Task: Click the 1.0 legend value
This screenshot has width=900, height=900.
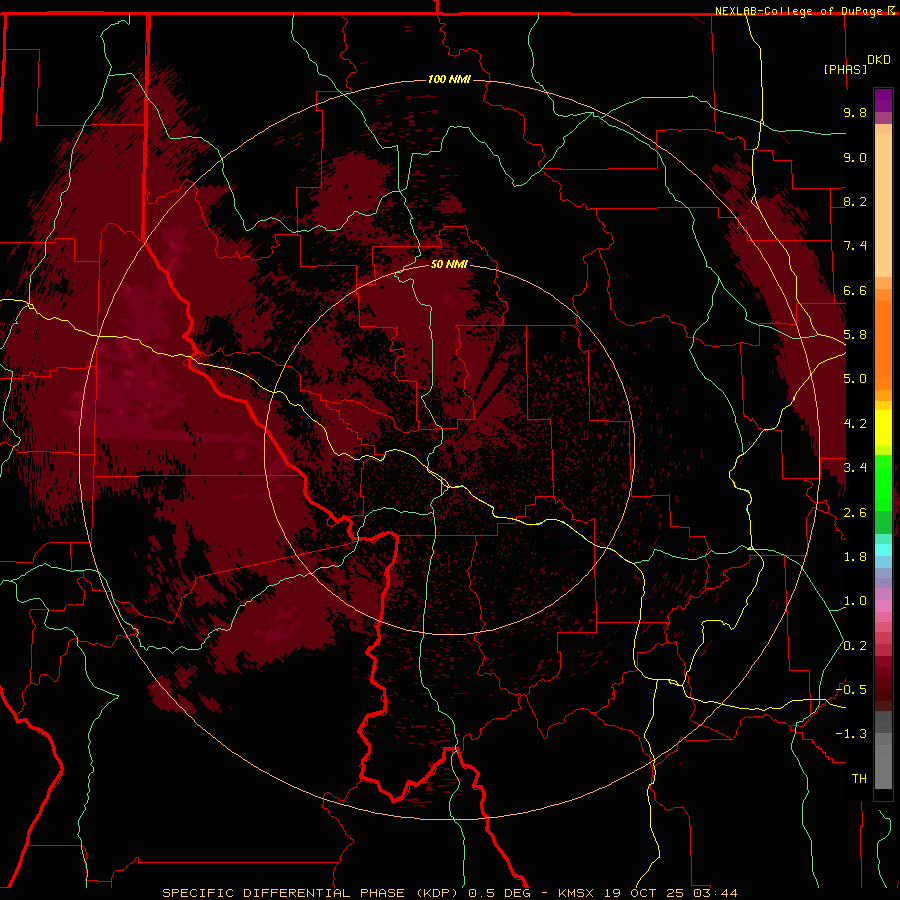Action: [855, 601]
